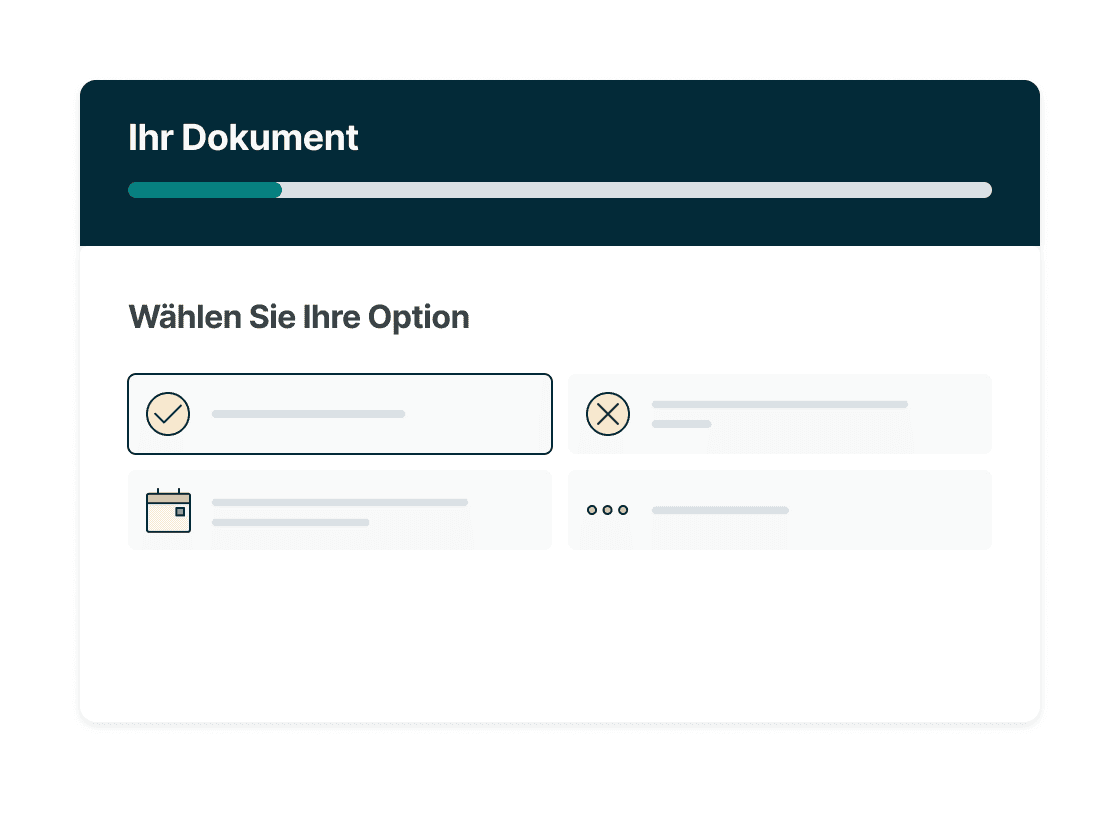Choose the three-dots other option card

[x=780, y=510]
